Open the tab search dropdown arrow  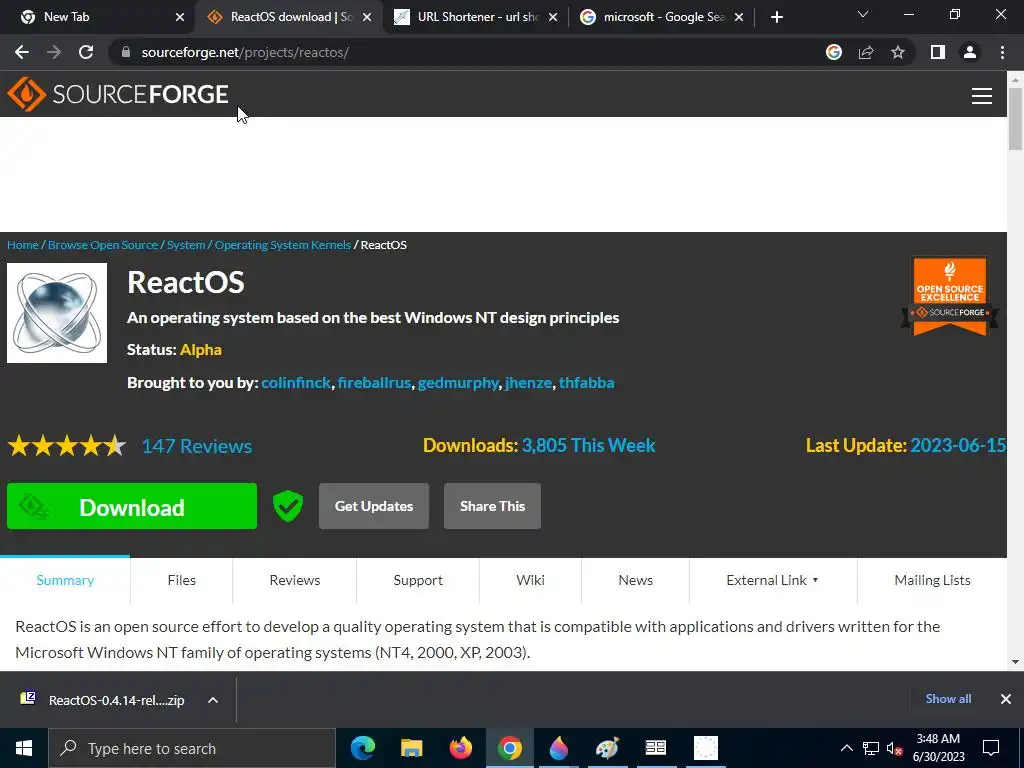click(x=863, y=14)
